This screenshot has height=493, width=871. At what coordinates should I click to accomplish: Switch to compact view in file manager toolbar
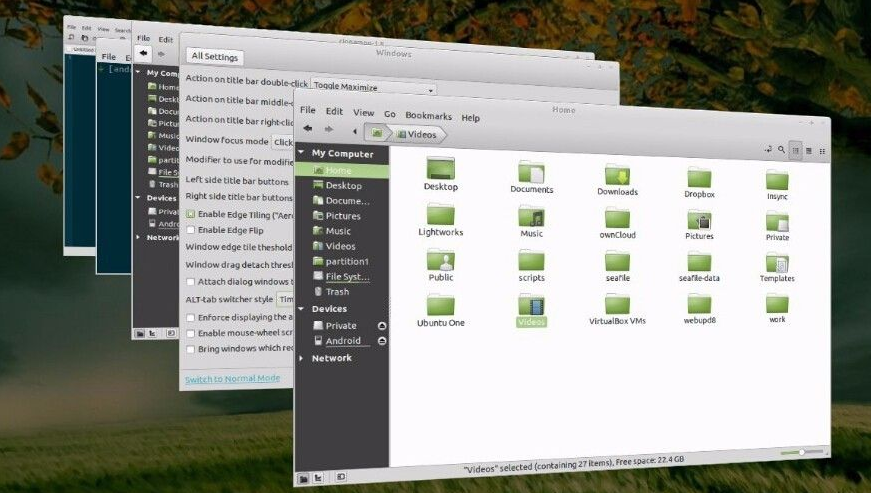pyautogui.click(x=821, y=151)
